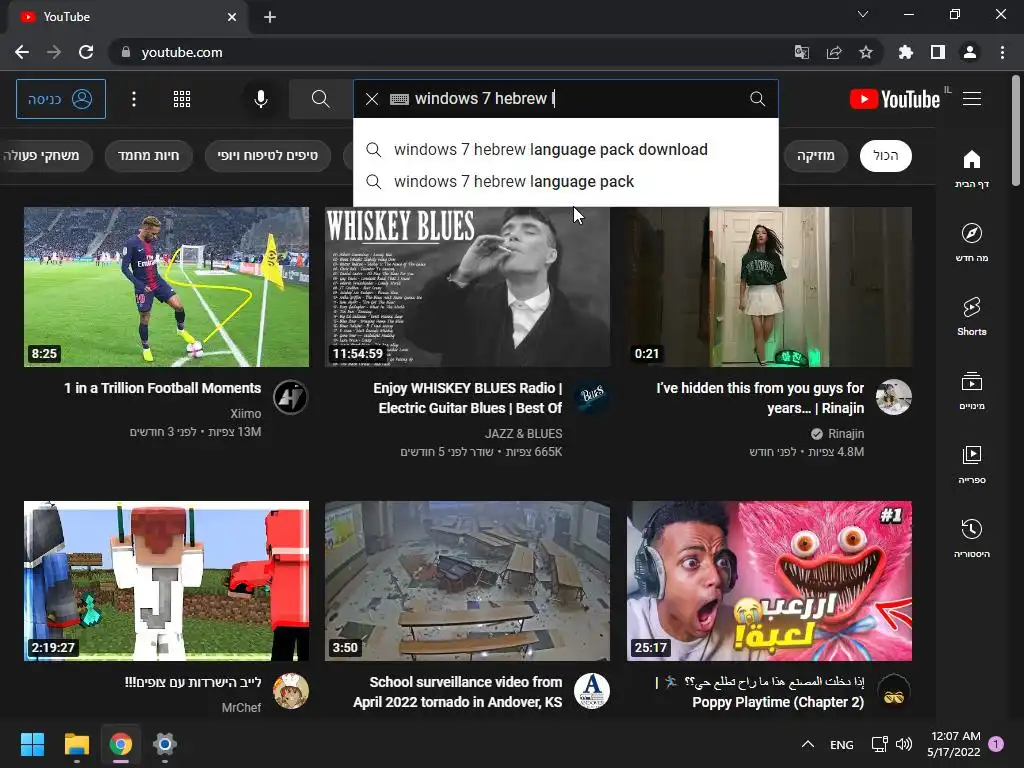Clear the search box text with X
Image resolution: width=1024 pixels, height=768 pixels.
coord(372,99)
